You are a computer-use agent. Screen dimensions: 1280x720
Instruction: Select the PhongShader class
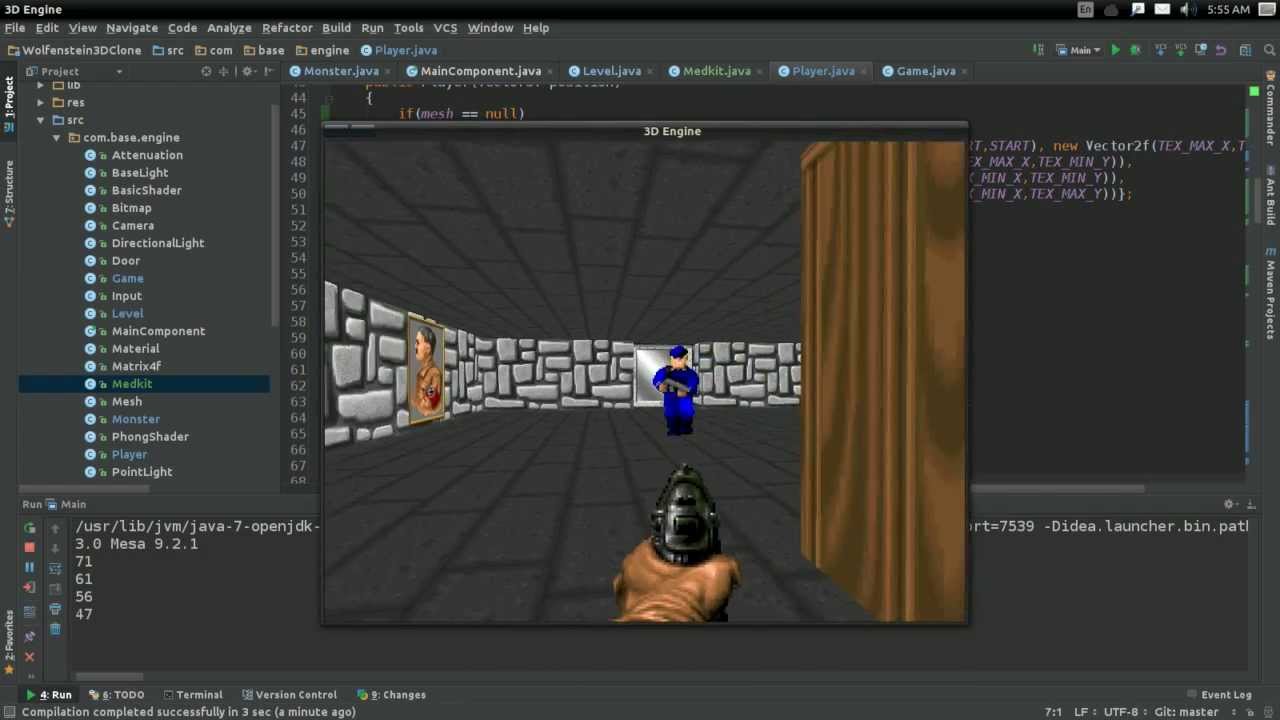click(x=149, y=436)
